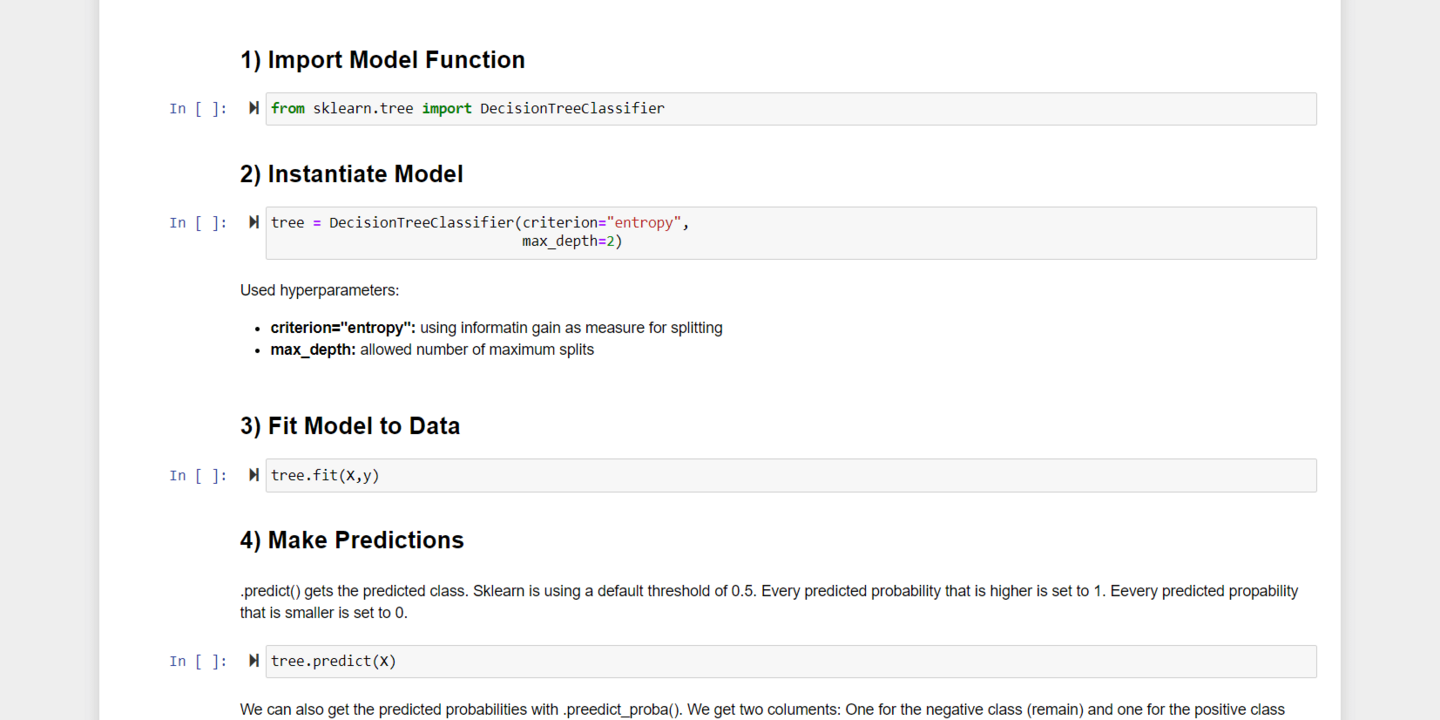
Task: Click the max_depth=2 line in code cell
Action: [x=572, y=242]
